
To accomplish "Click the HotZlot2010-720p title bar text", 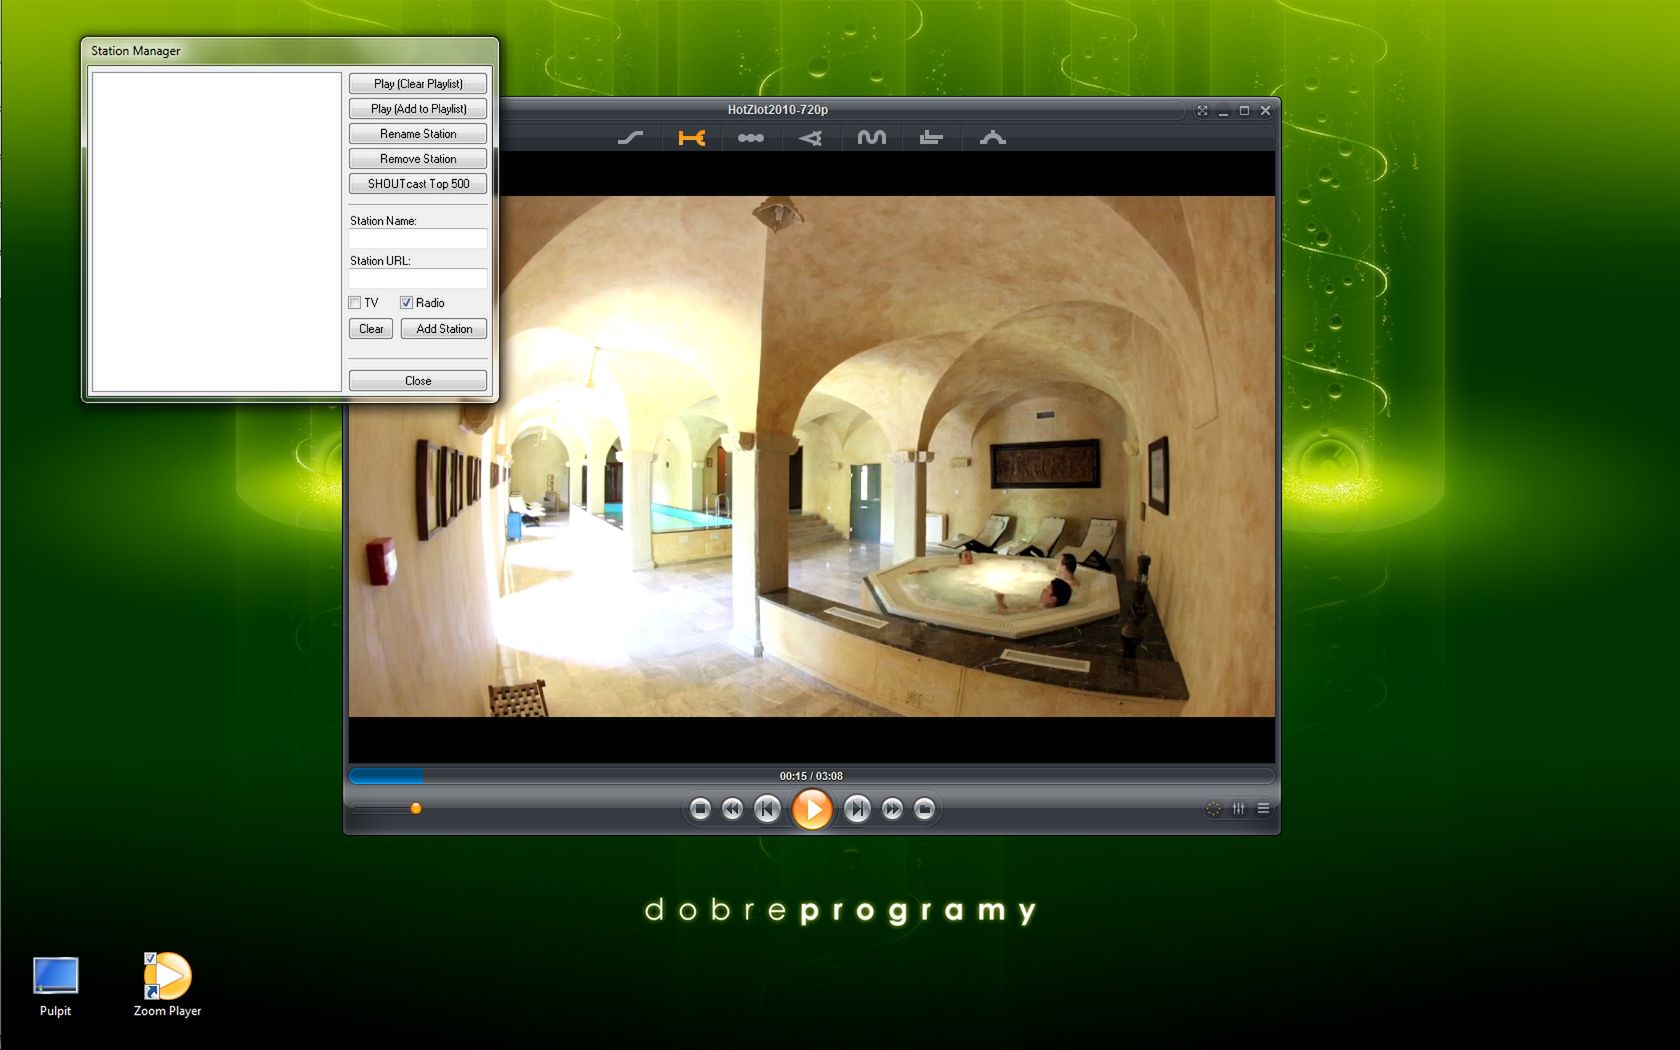I will tap(778, 110).
